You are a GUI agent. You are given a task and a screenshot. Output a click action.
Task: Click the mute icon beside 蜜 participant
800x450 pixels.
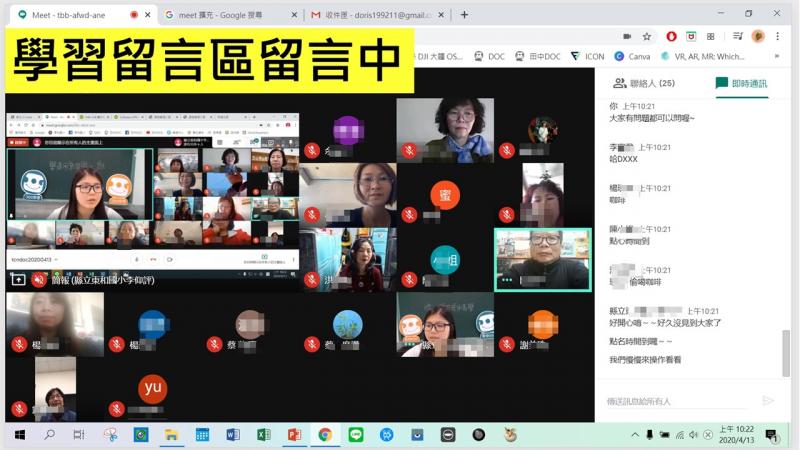(x=409, y=214)
